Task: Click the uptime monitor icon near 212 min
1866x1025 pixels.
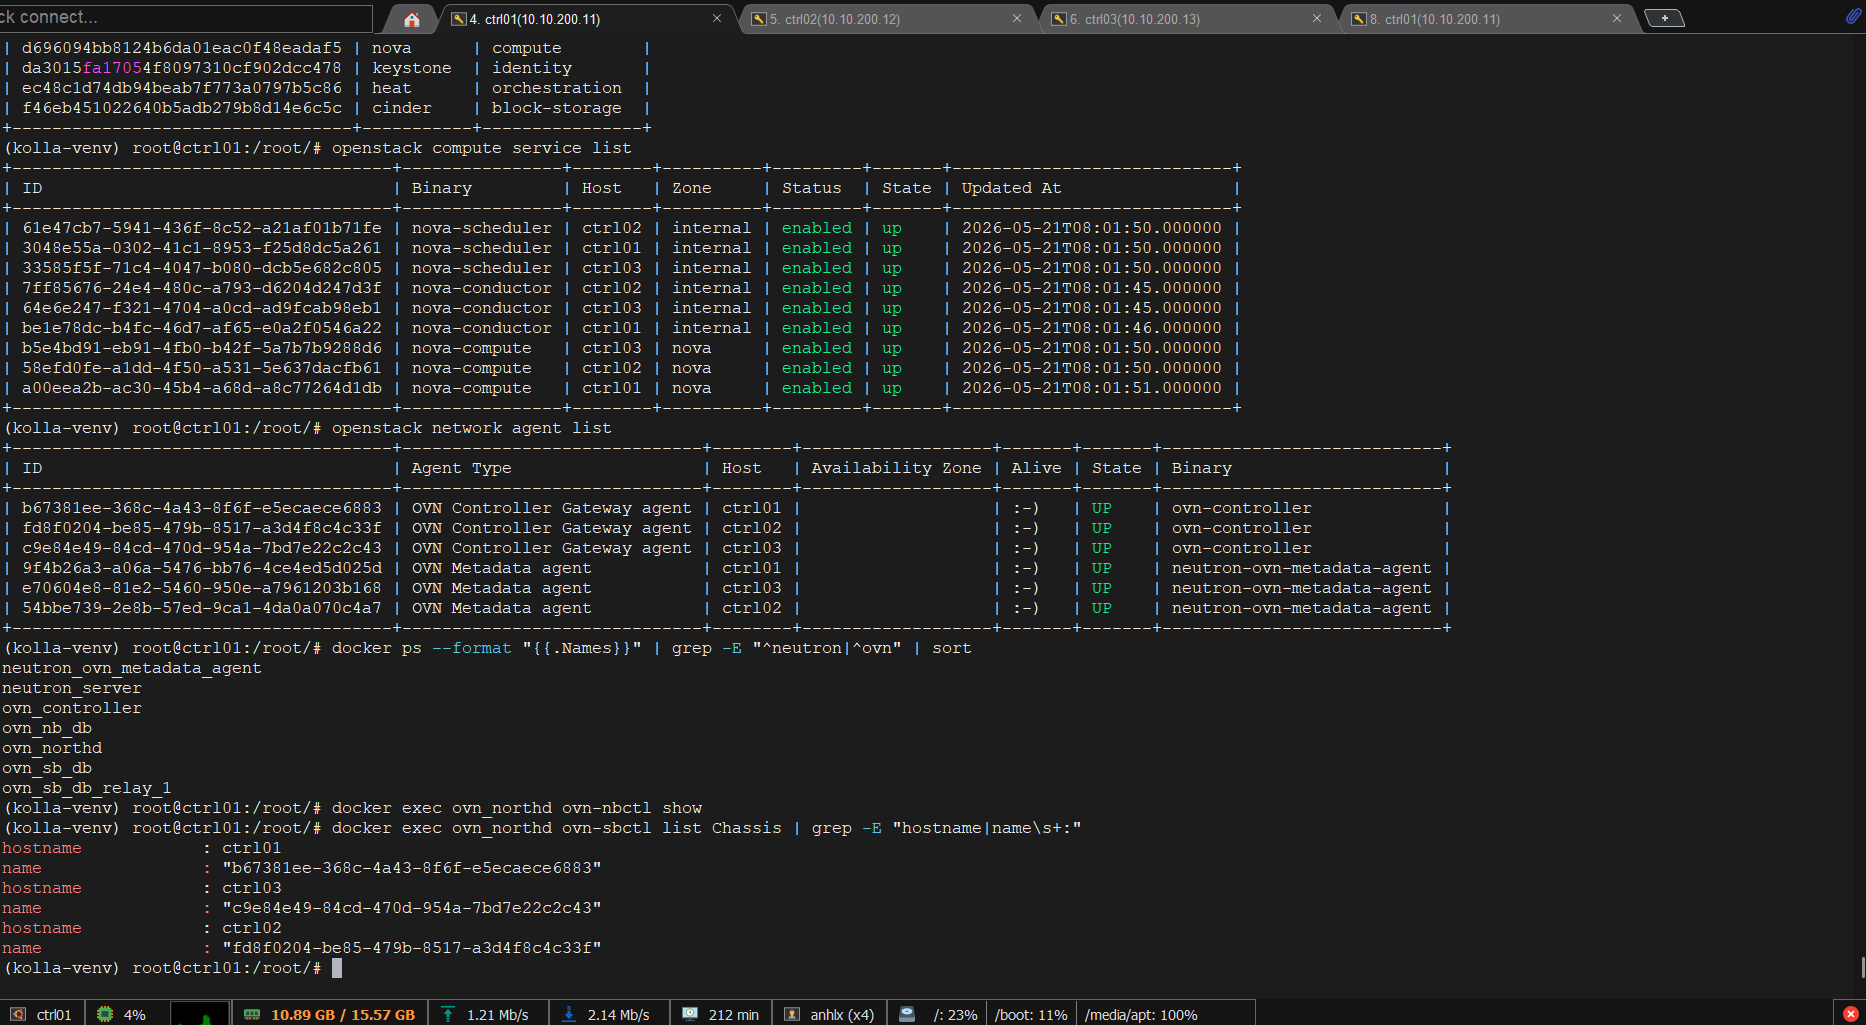Action: point(690,1014)
